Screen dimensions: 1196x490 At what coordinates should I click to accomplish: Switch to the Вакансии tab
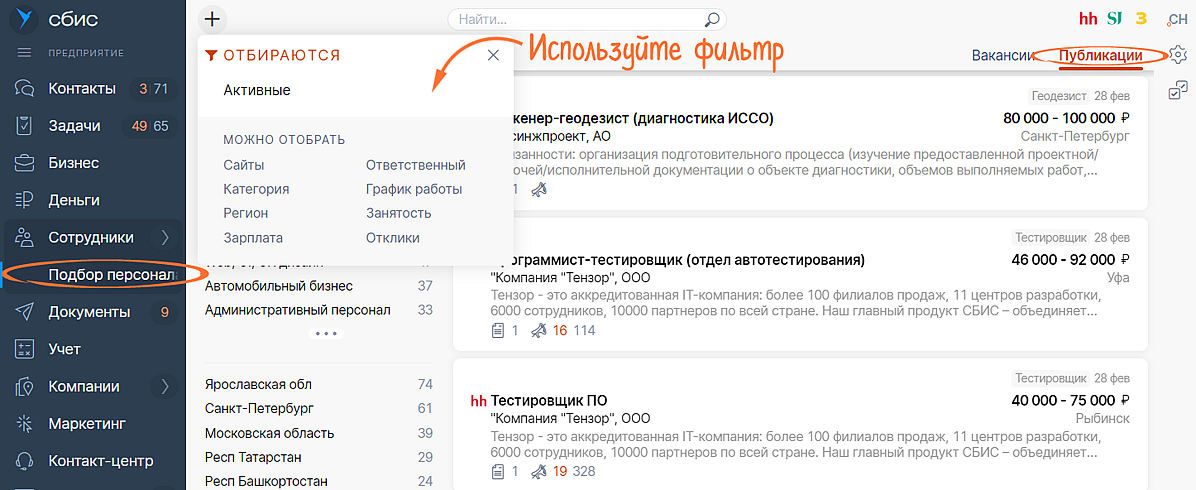point(1001,56)
